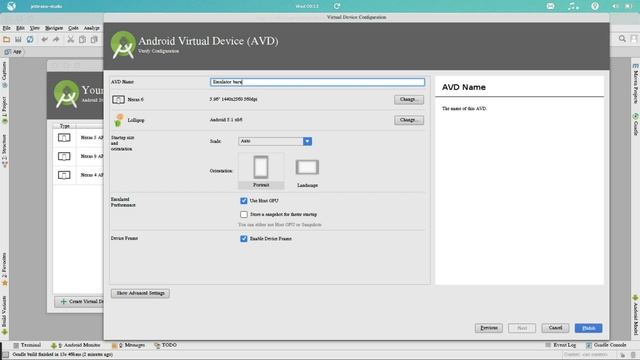Click the Nexus 4 row device icon in AVD Manager

point(64,175)
